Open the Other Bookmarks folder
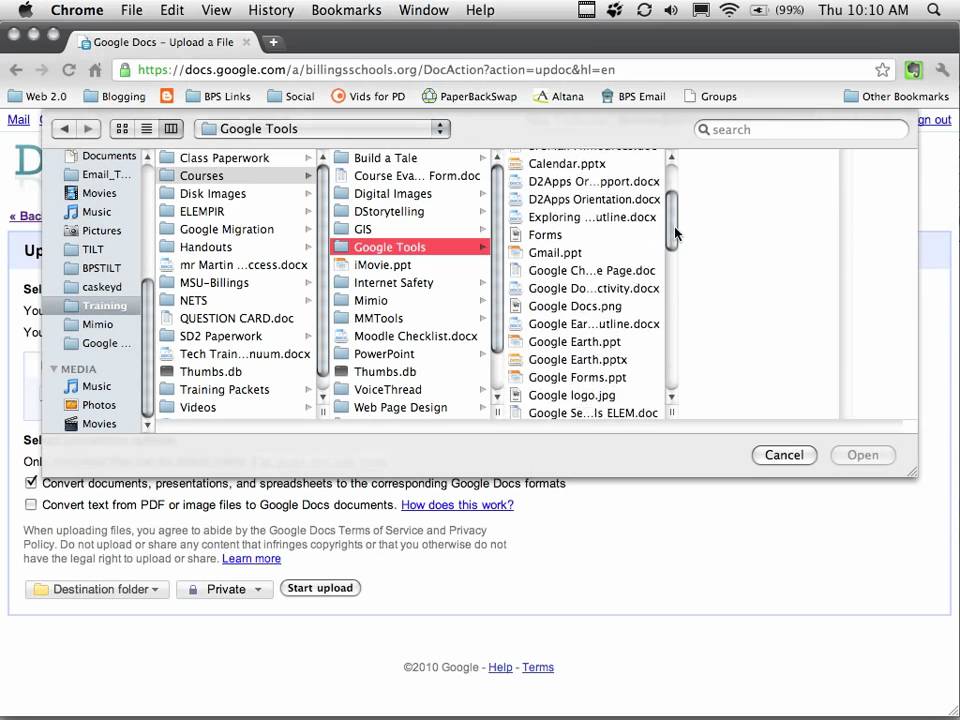The height and width of the screenshot is (720, 960). point(896,96)
